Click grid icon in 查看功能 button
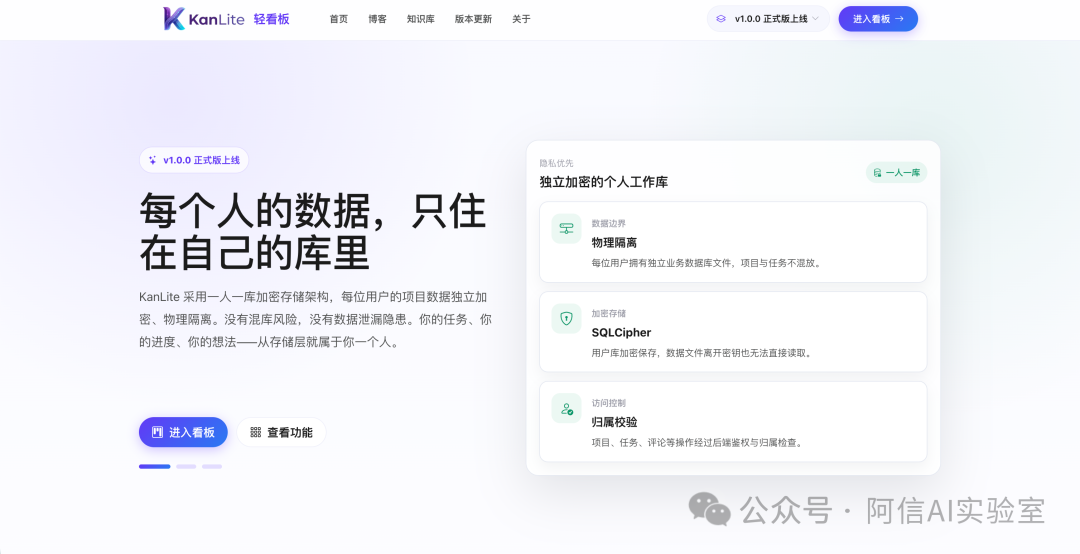The height and width of the screenshot is (554, 1080). pos(256,432)
